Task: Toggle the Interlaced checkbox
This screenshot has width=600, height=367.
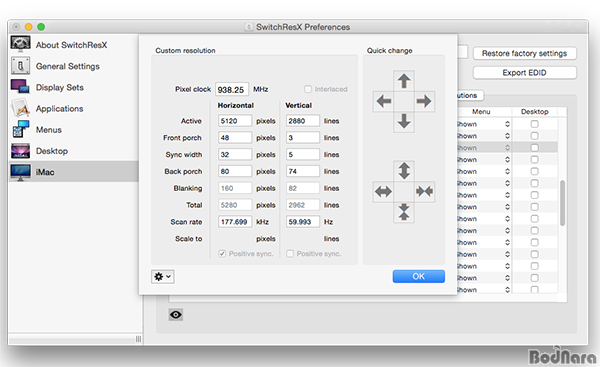Action: [x=308, y=89]
